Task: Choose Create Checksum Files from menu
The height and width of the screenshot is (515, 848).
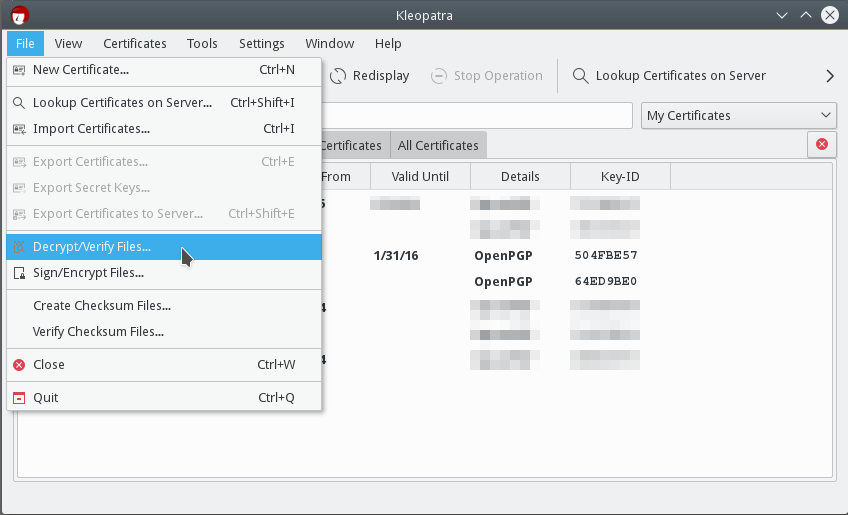Action: [101, 306]
